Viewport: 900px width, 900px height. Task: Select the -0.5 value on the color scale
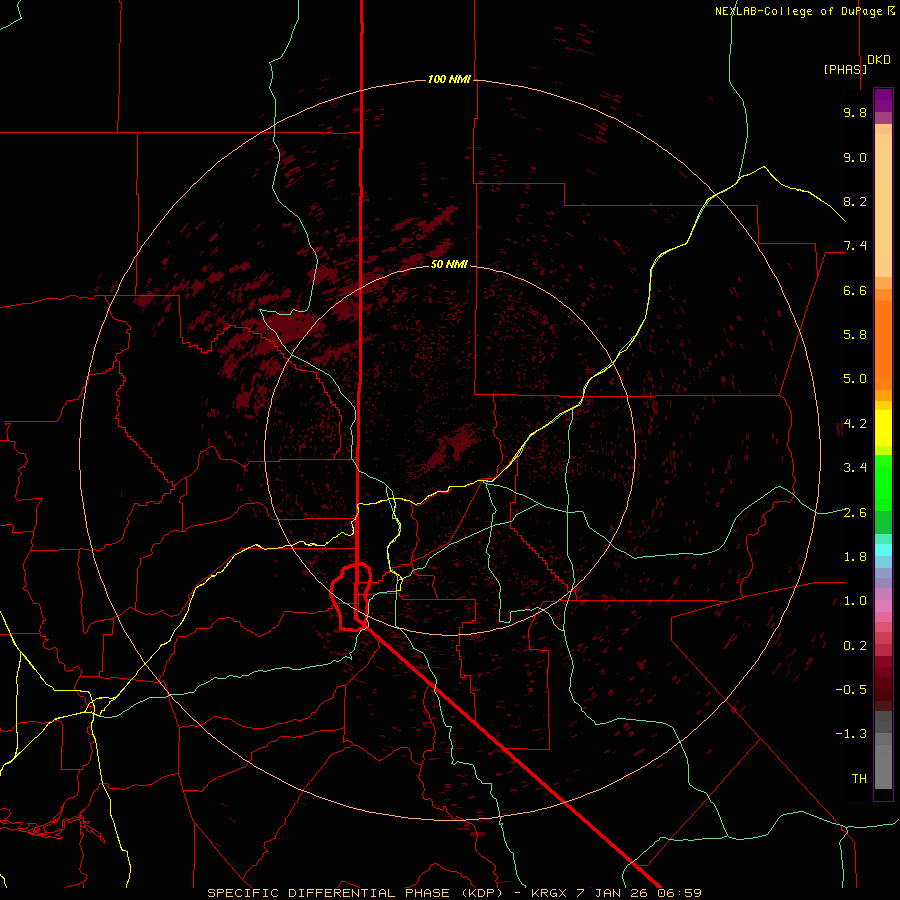[x=851, y=690]
